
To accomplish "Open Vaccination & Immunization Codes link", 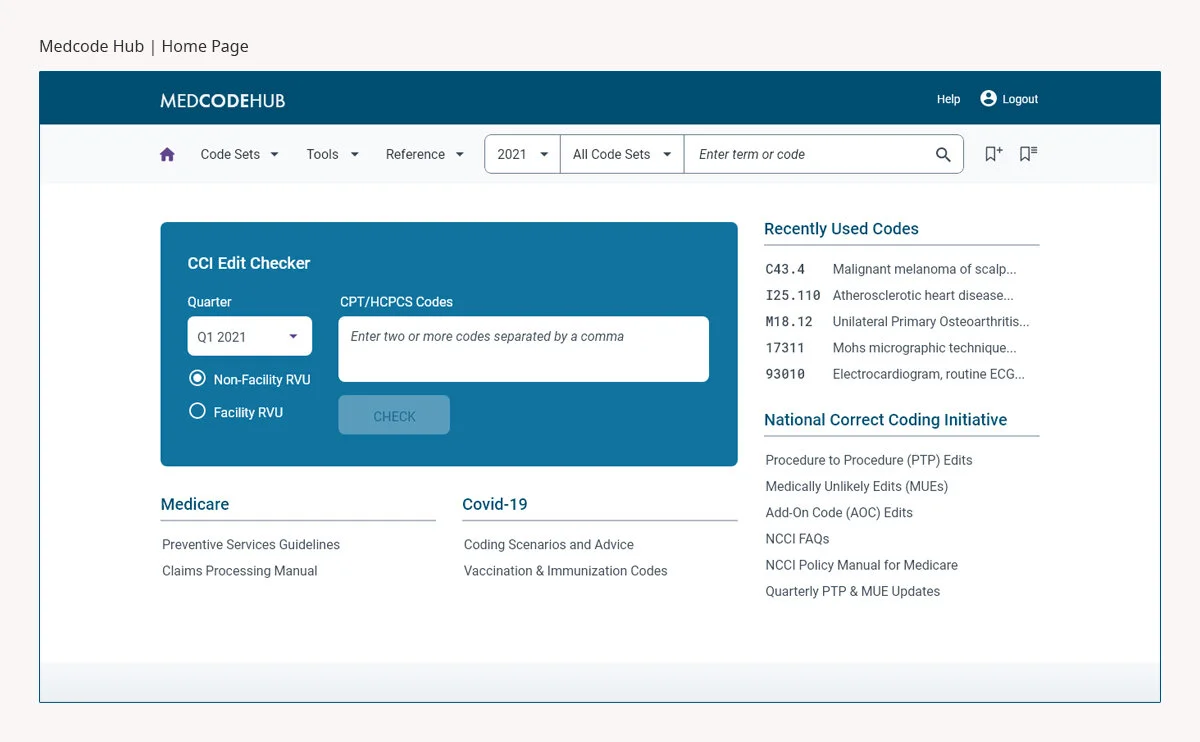I will (x=565, y=570).
